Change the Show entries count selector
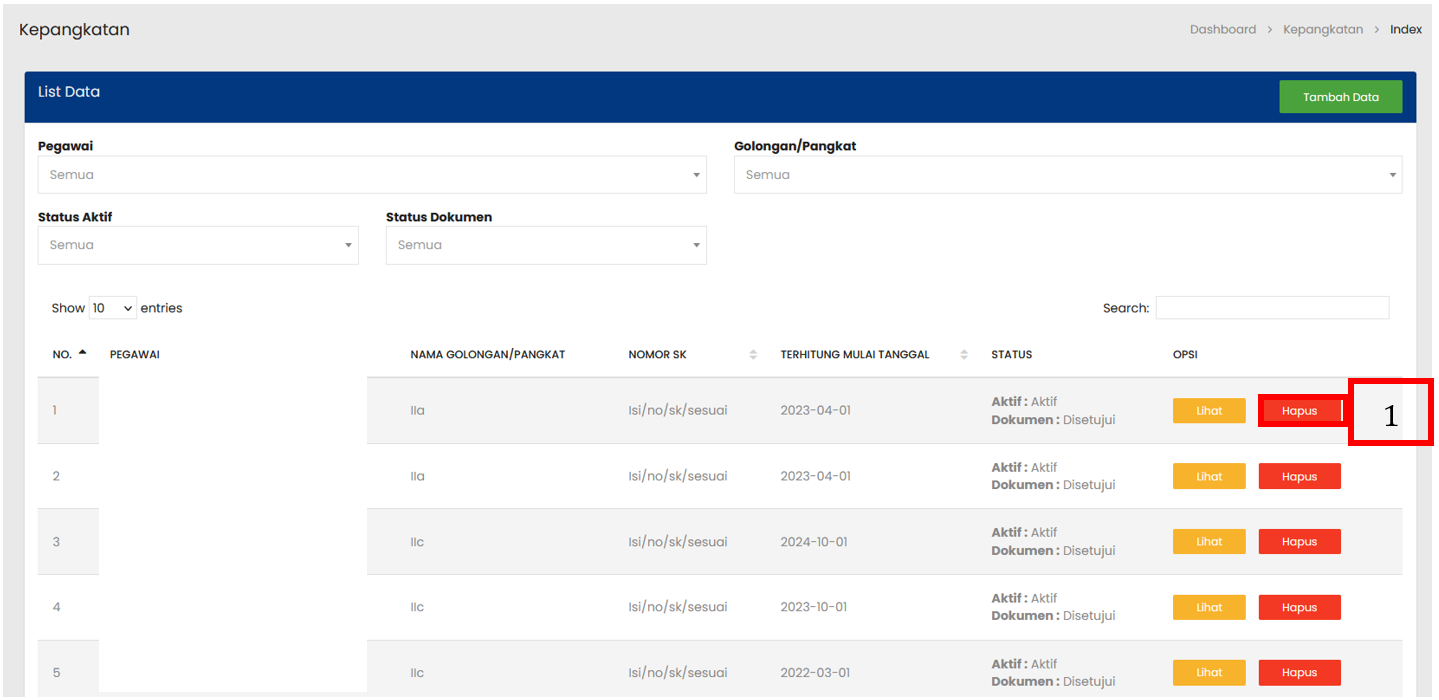1439x700 pixels. click(112, 308)
